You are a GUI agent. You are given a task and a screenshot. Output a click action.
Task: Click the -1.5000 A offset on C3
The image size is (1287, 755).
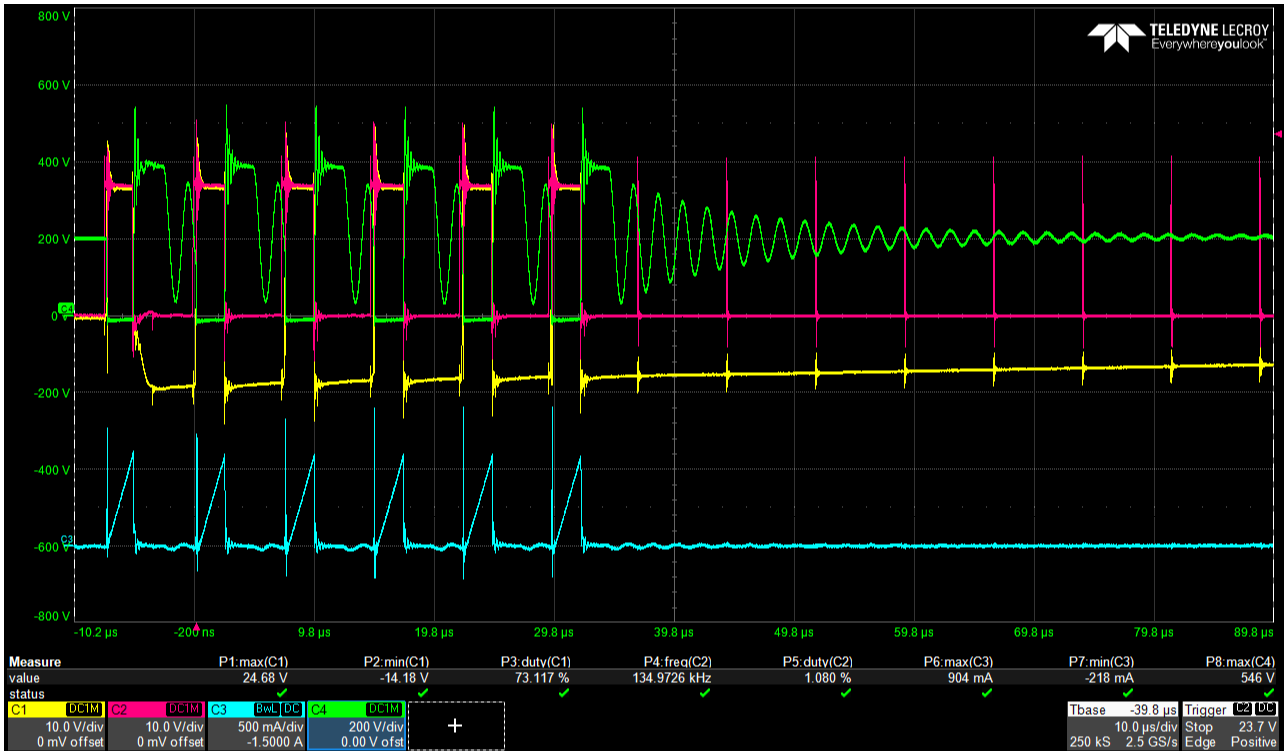tap(275, 741)
